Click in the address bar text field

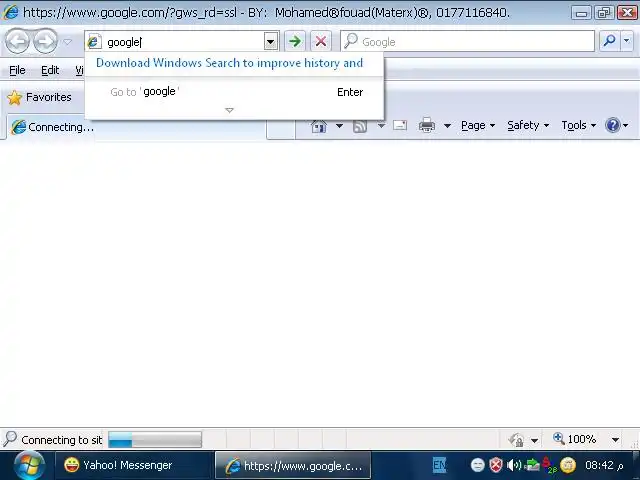pos(184,42)
